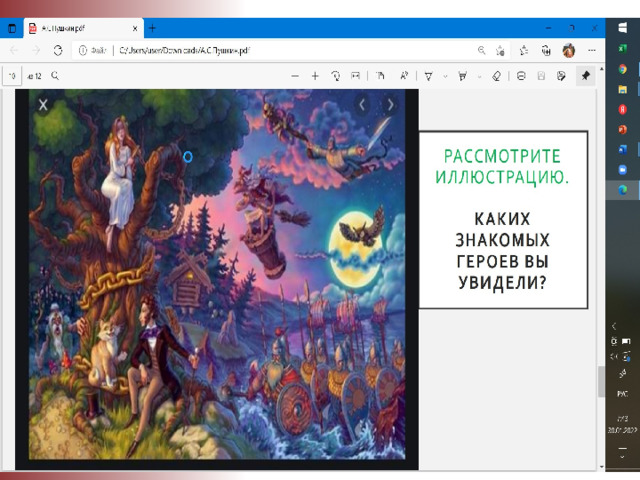
Task: Expand the Draw tool options dropdown
Action: pyautogui.click(x=445, y=76)
